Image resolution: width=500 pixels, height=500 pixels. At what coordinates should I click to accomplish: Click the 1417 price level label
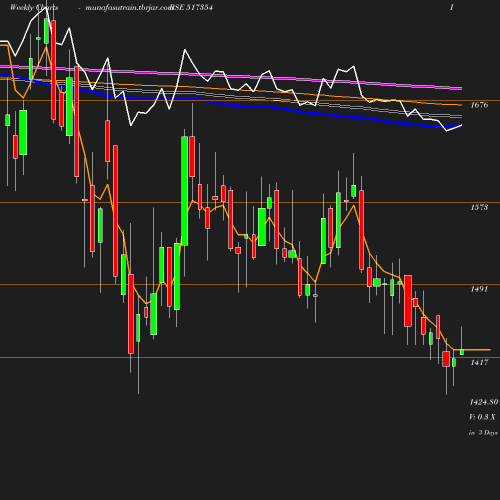(479, 362)
